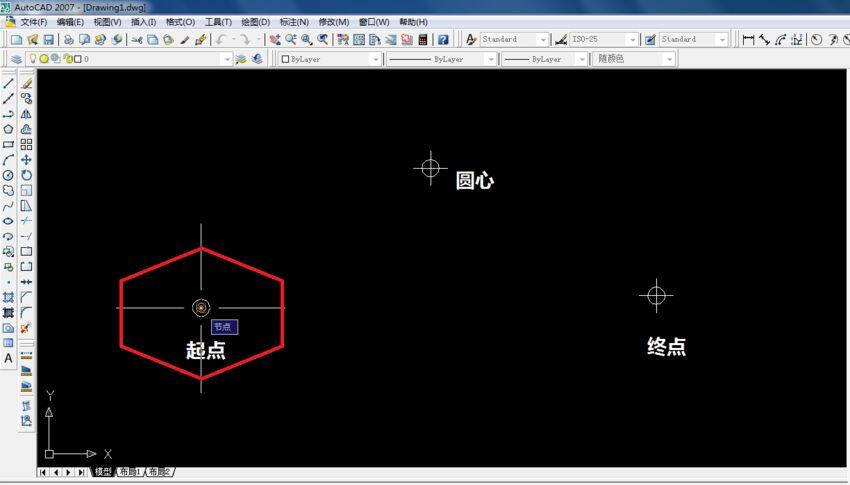850x485 pixels.
Task: Expand the layer list dropdown
Action: (x=227, y=59)
